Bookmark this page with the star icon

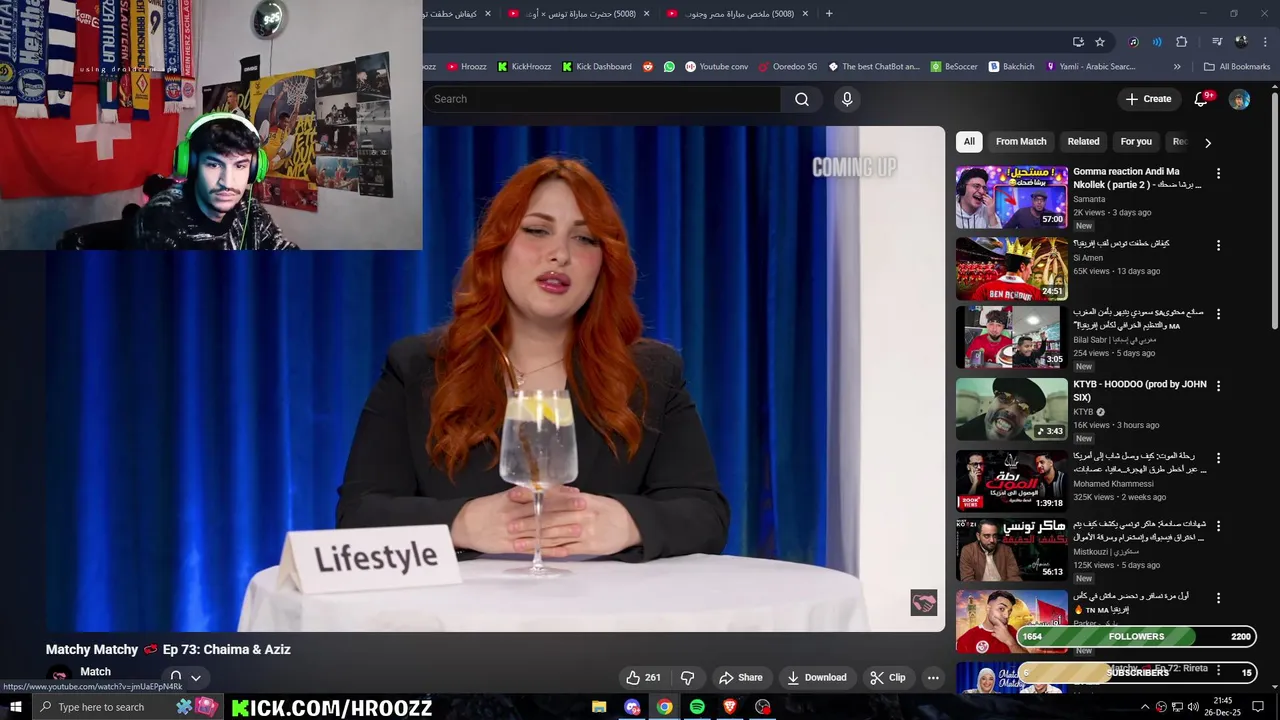coord(1100,42)
